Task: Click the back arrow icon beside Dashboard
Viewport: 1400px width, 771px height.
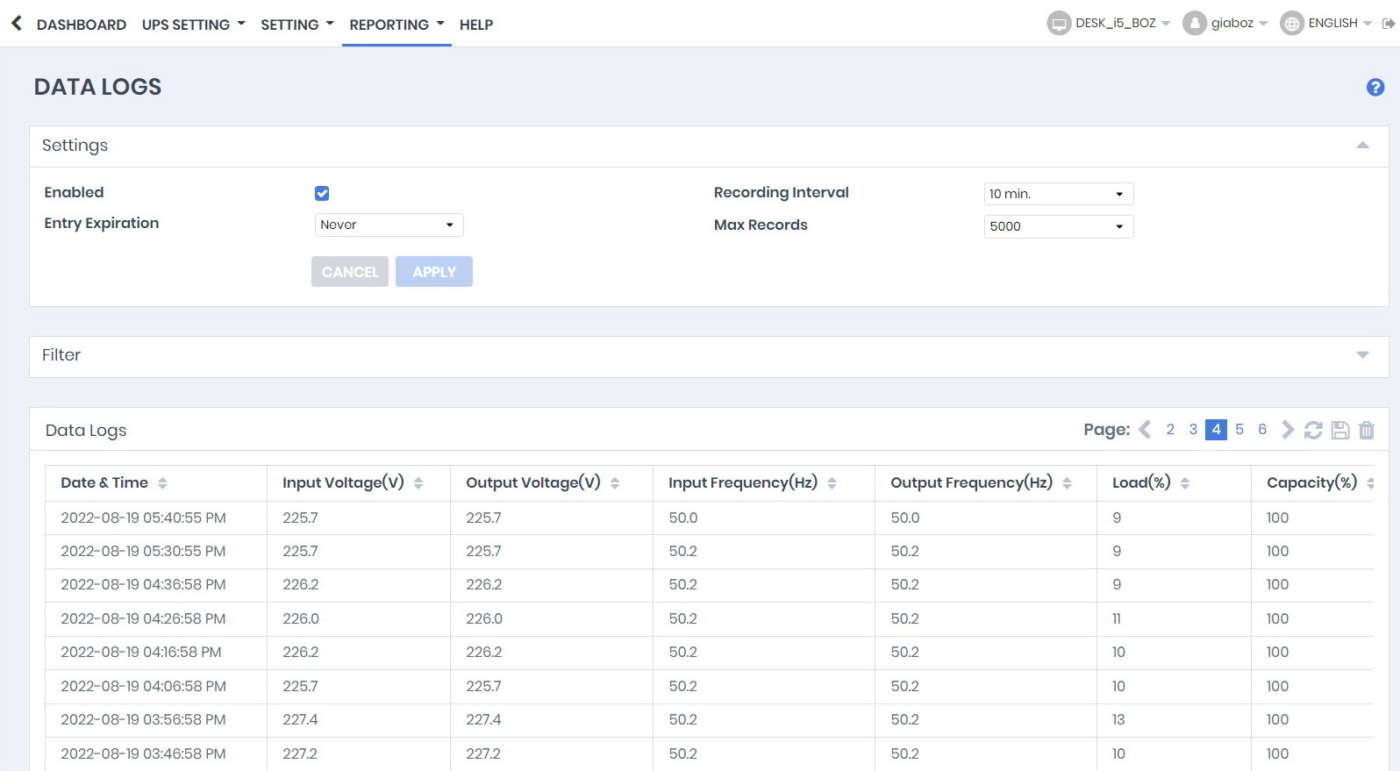Action: [x=16, y=23]
